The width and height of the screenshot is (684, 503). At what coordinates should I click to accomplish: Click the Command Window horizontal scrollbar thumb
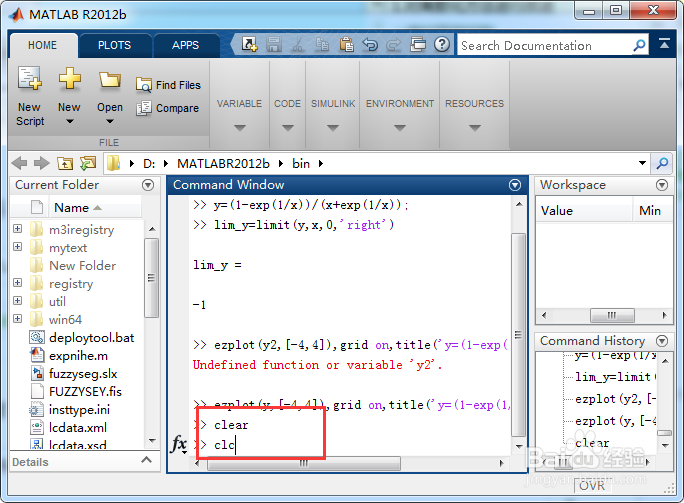pos(304,463)
